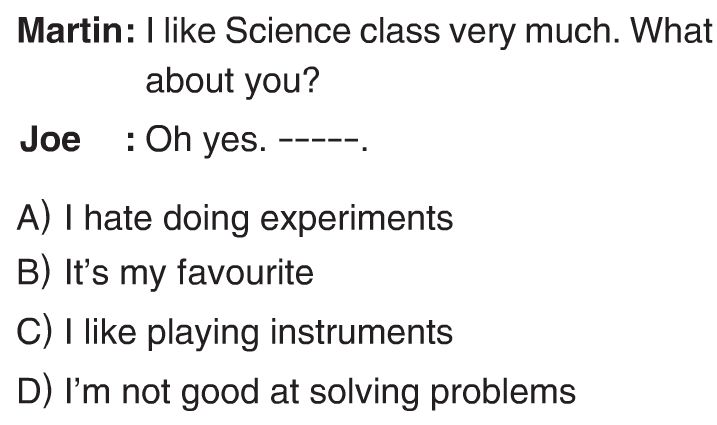Click the word "favourite" in option B

coord(245,273)
